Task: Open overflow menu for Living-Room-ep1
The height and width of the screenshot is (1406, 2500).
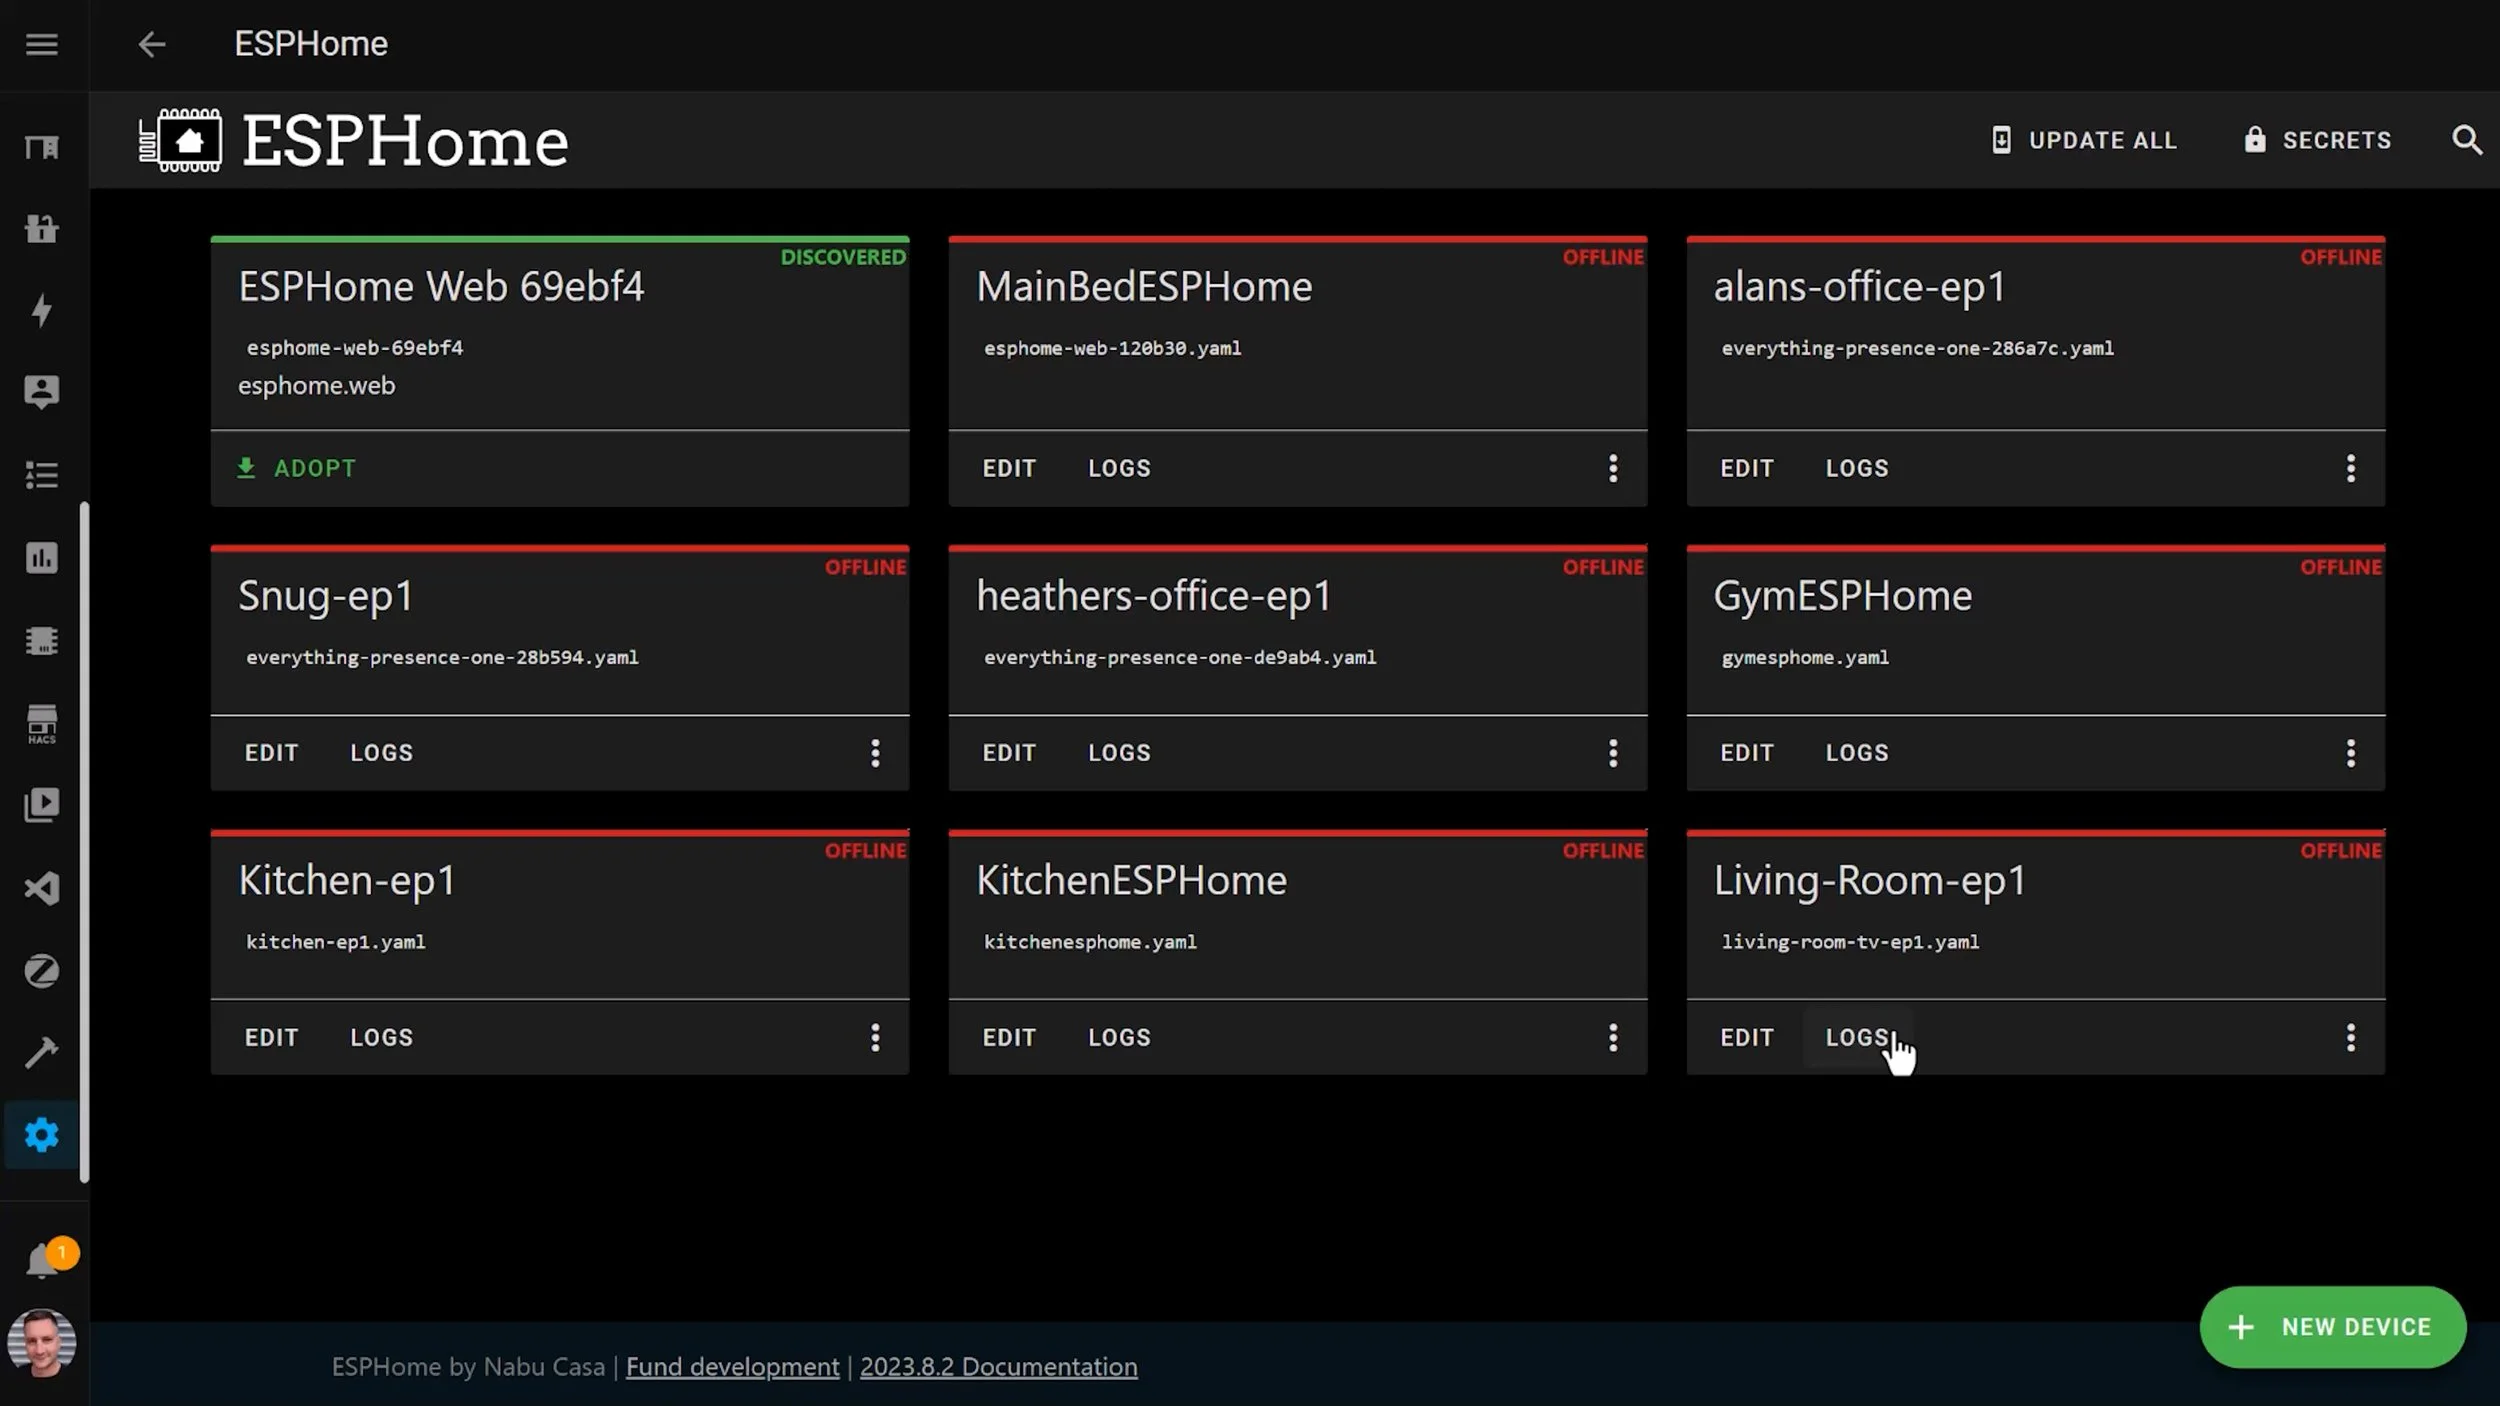Action: tap(2350, 1037)
